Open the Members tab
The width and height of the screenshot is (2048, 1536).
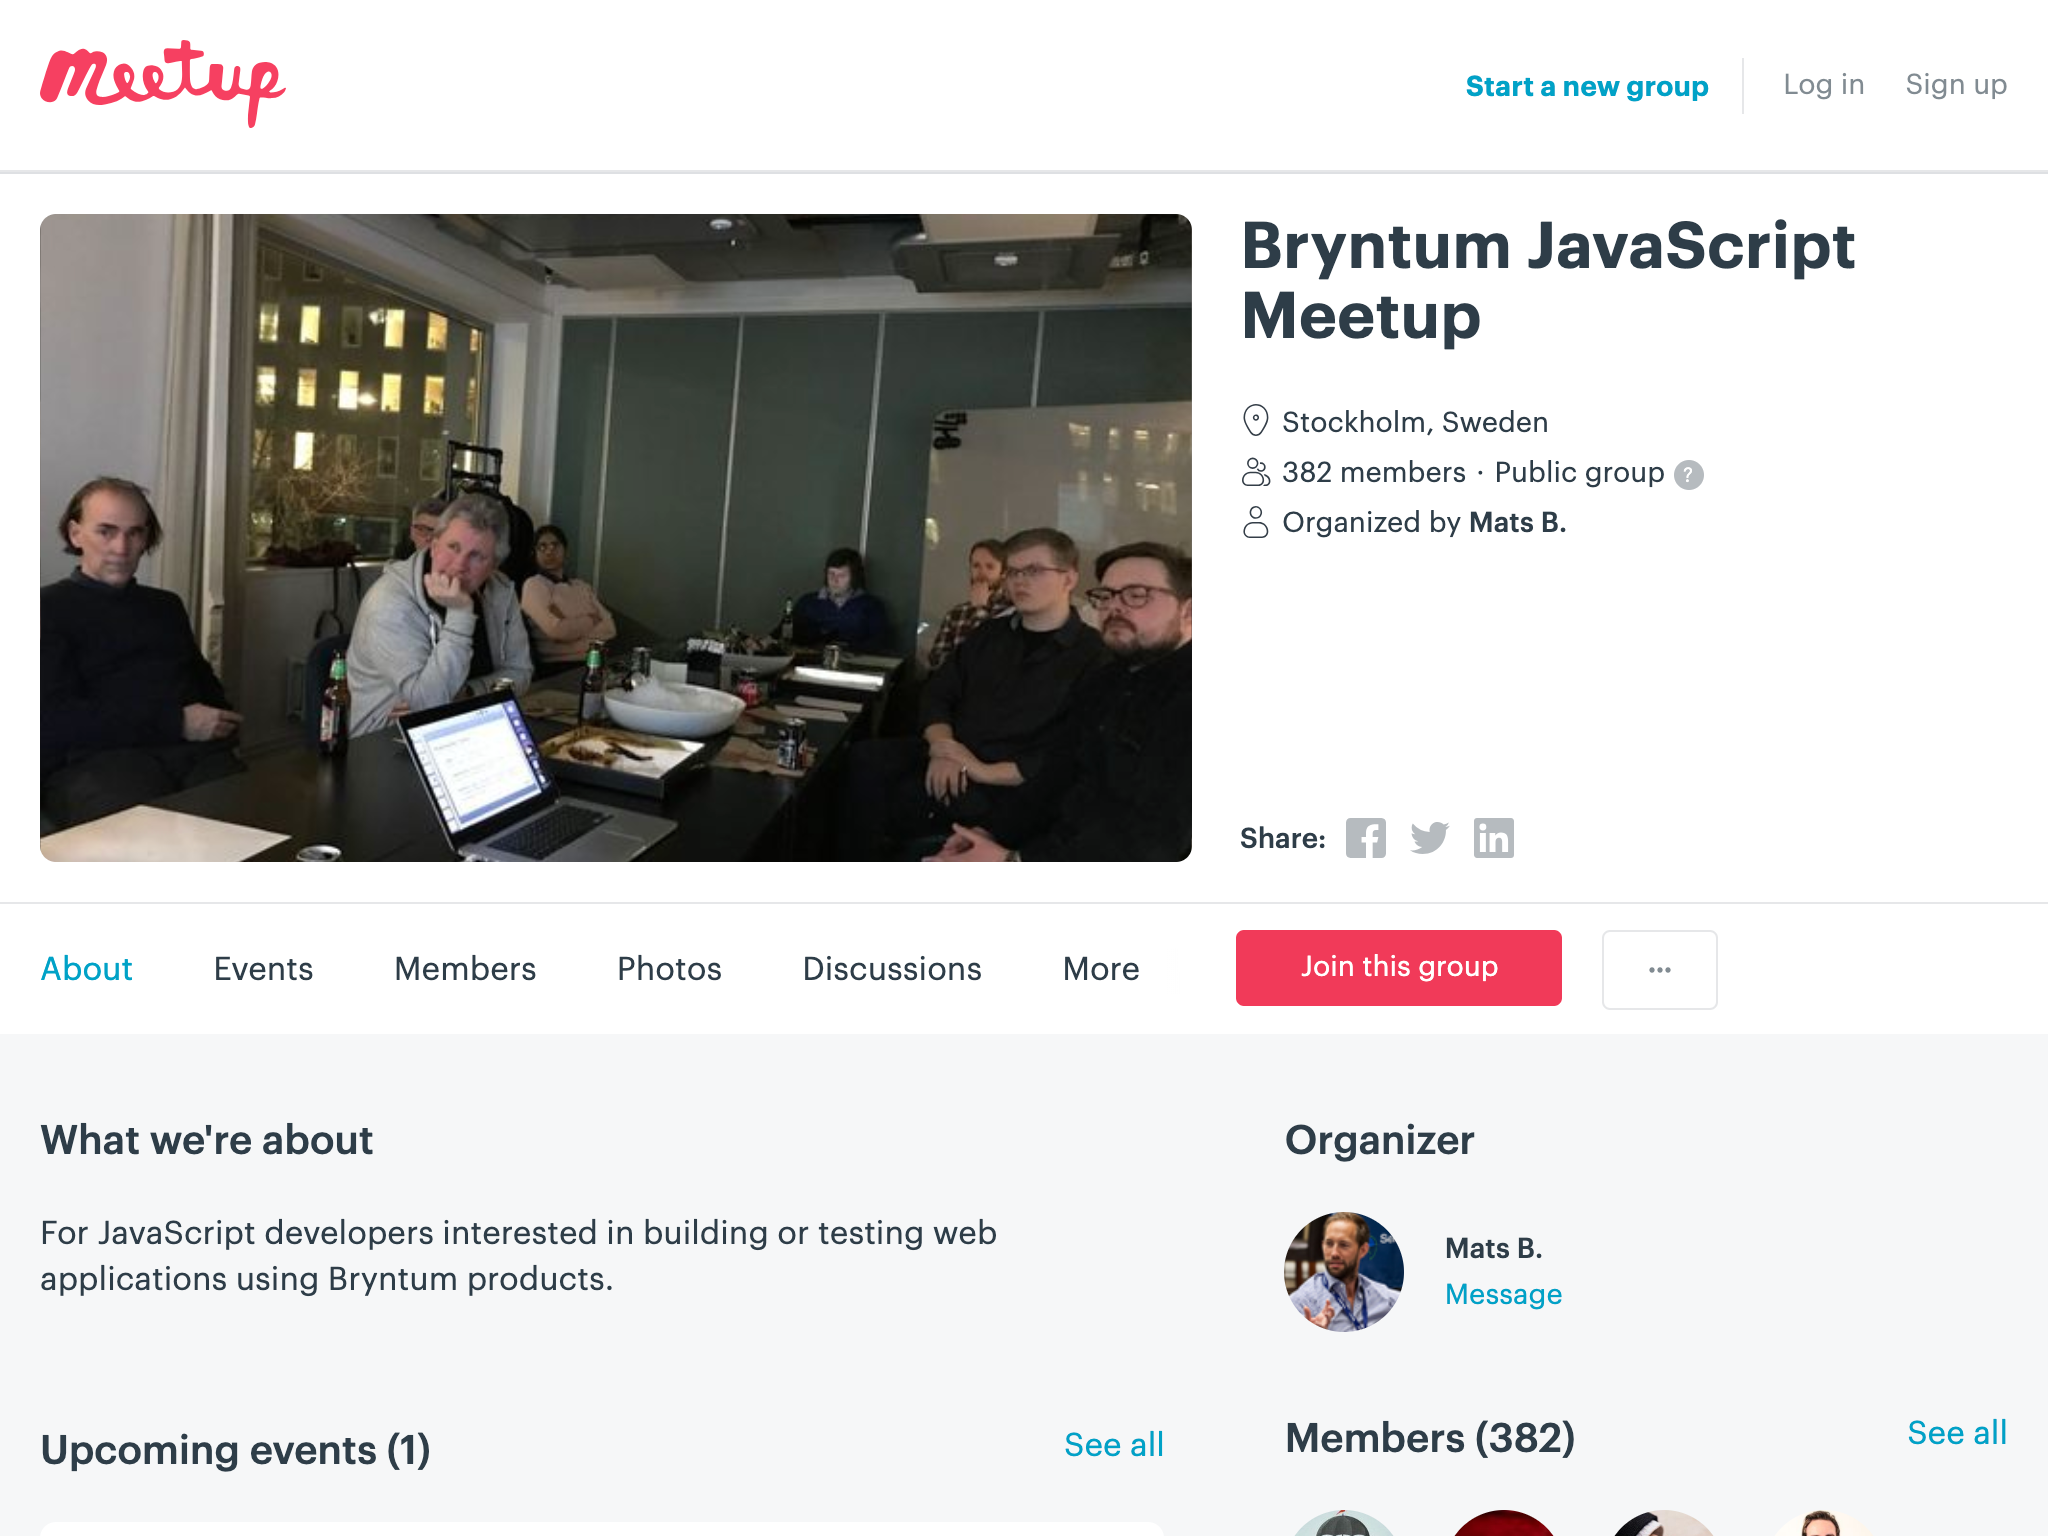click(x=465, y=968)
